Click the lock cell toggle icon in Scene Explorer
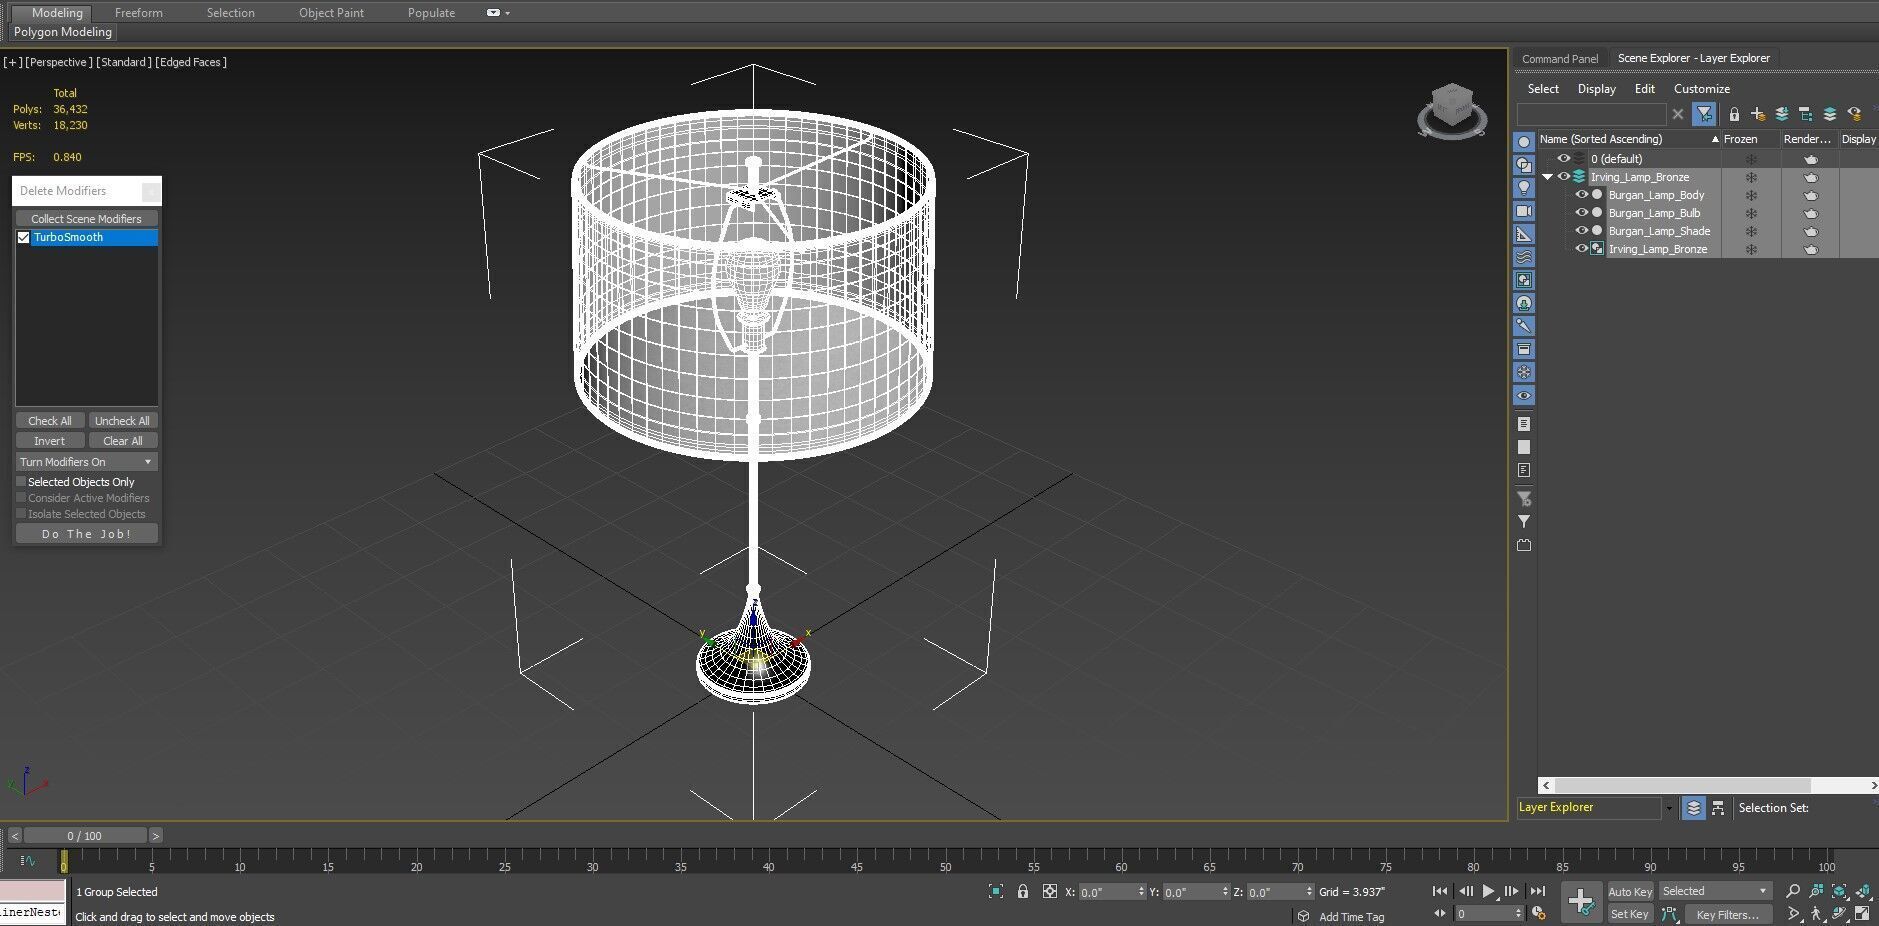The image size is (1879, 926). coord(1734,114)
